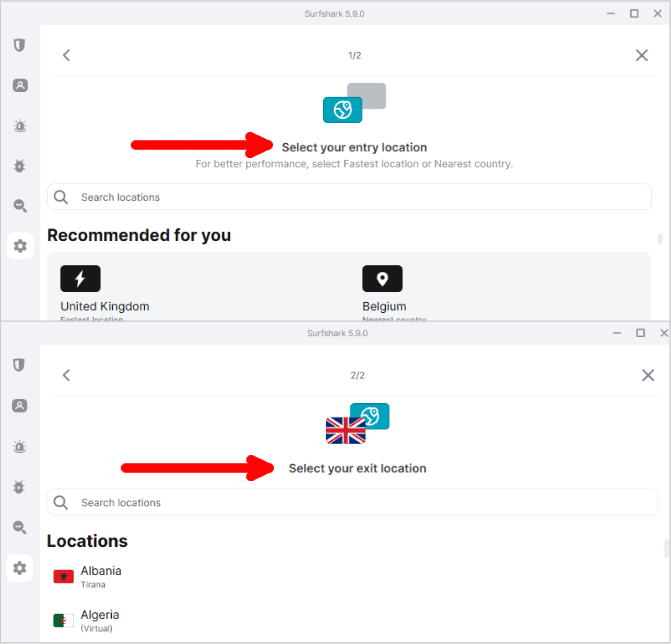Click the scrollbar in the entry location list

(x=660, y=239)
